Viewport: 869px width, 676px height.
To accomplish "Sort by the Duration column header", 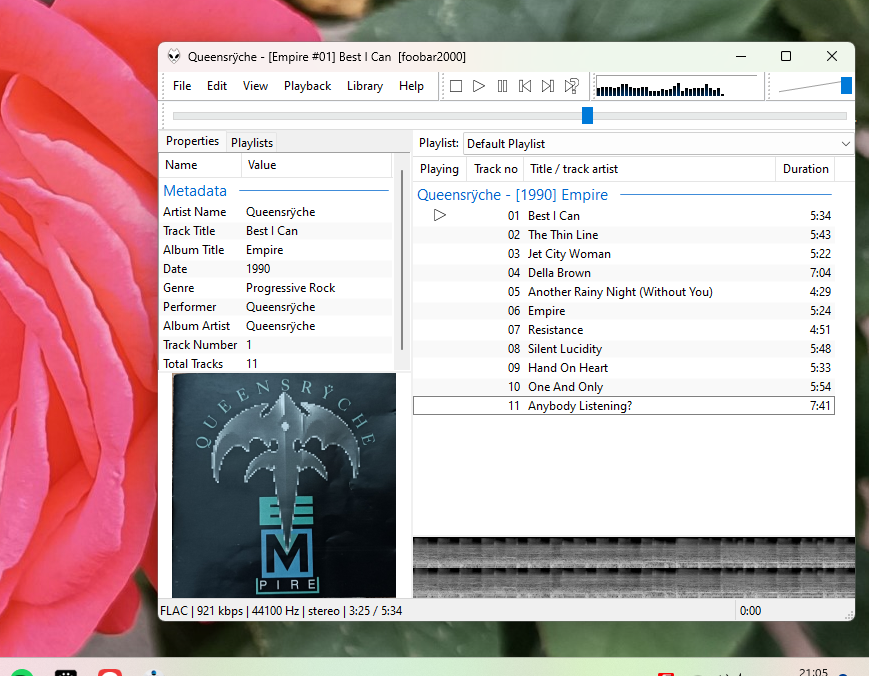I will click(805, 169).
